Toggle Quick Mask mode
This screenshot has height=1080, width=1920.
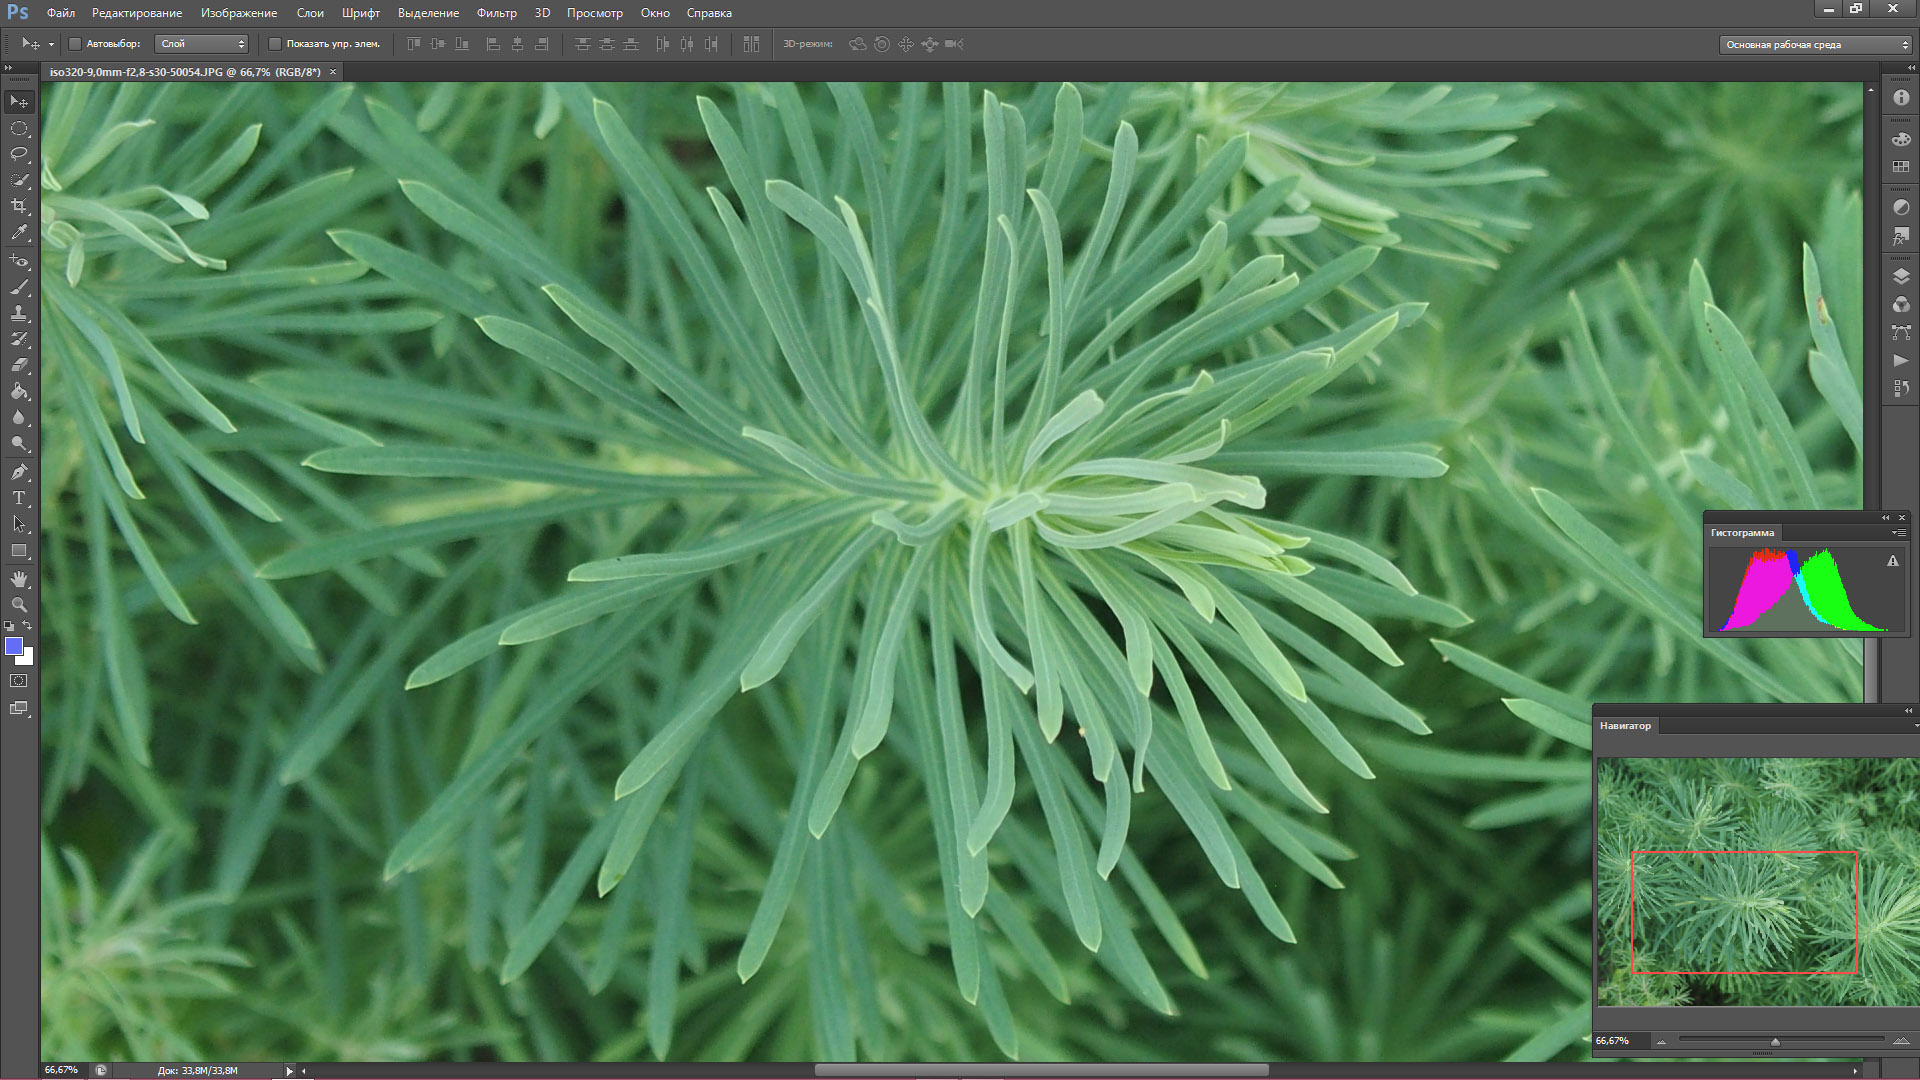tap(19, 681)
